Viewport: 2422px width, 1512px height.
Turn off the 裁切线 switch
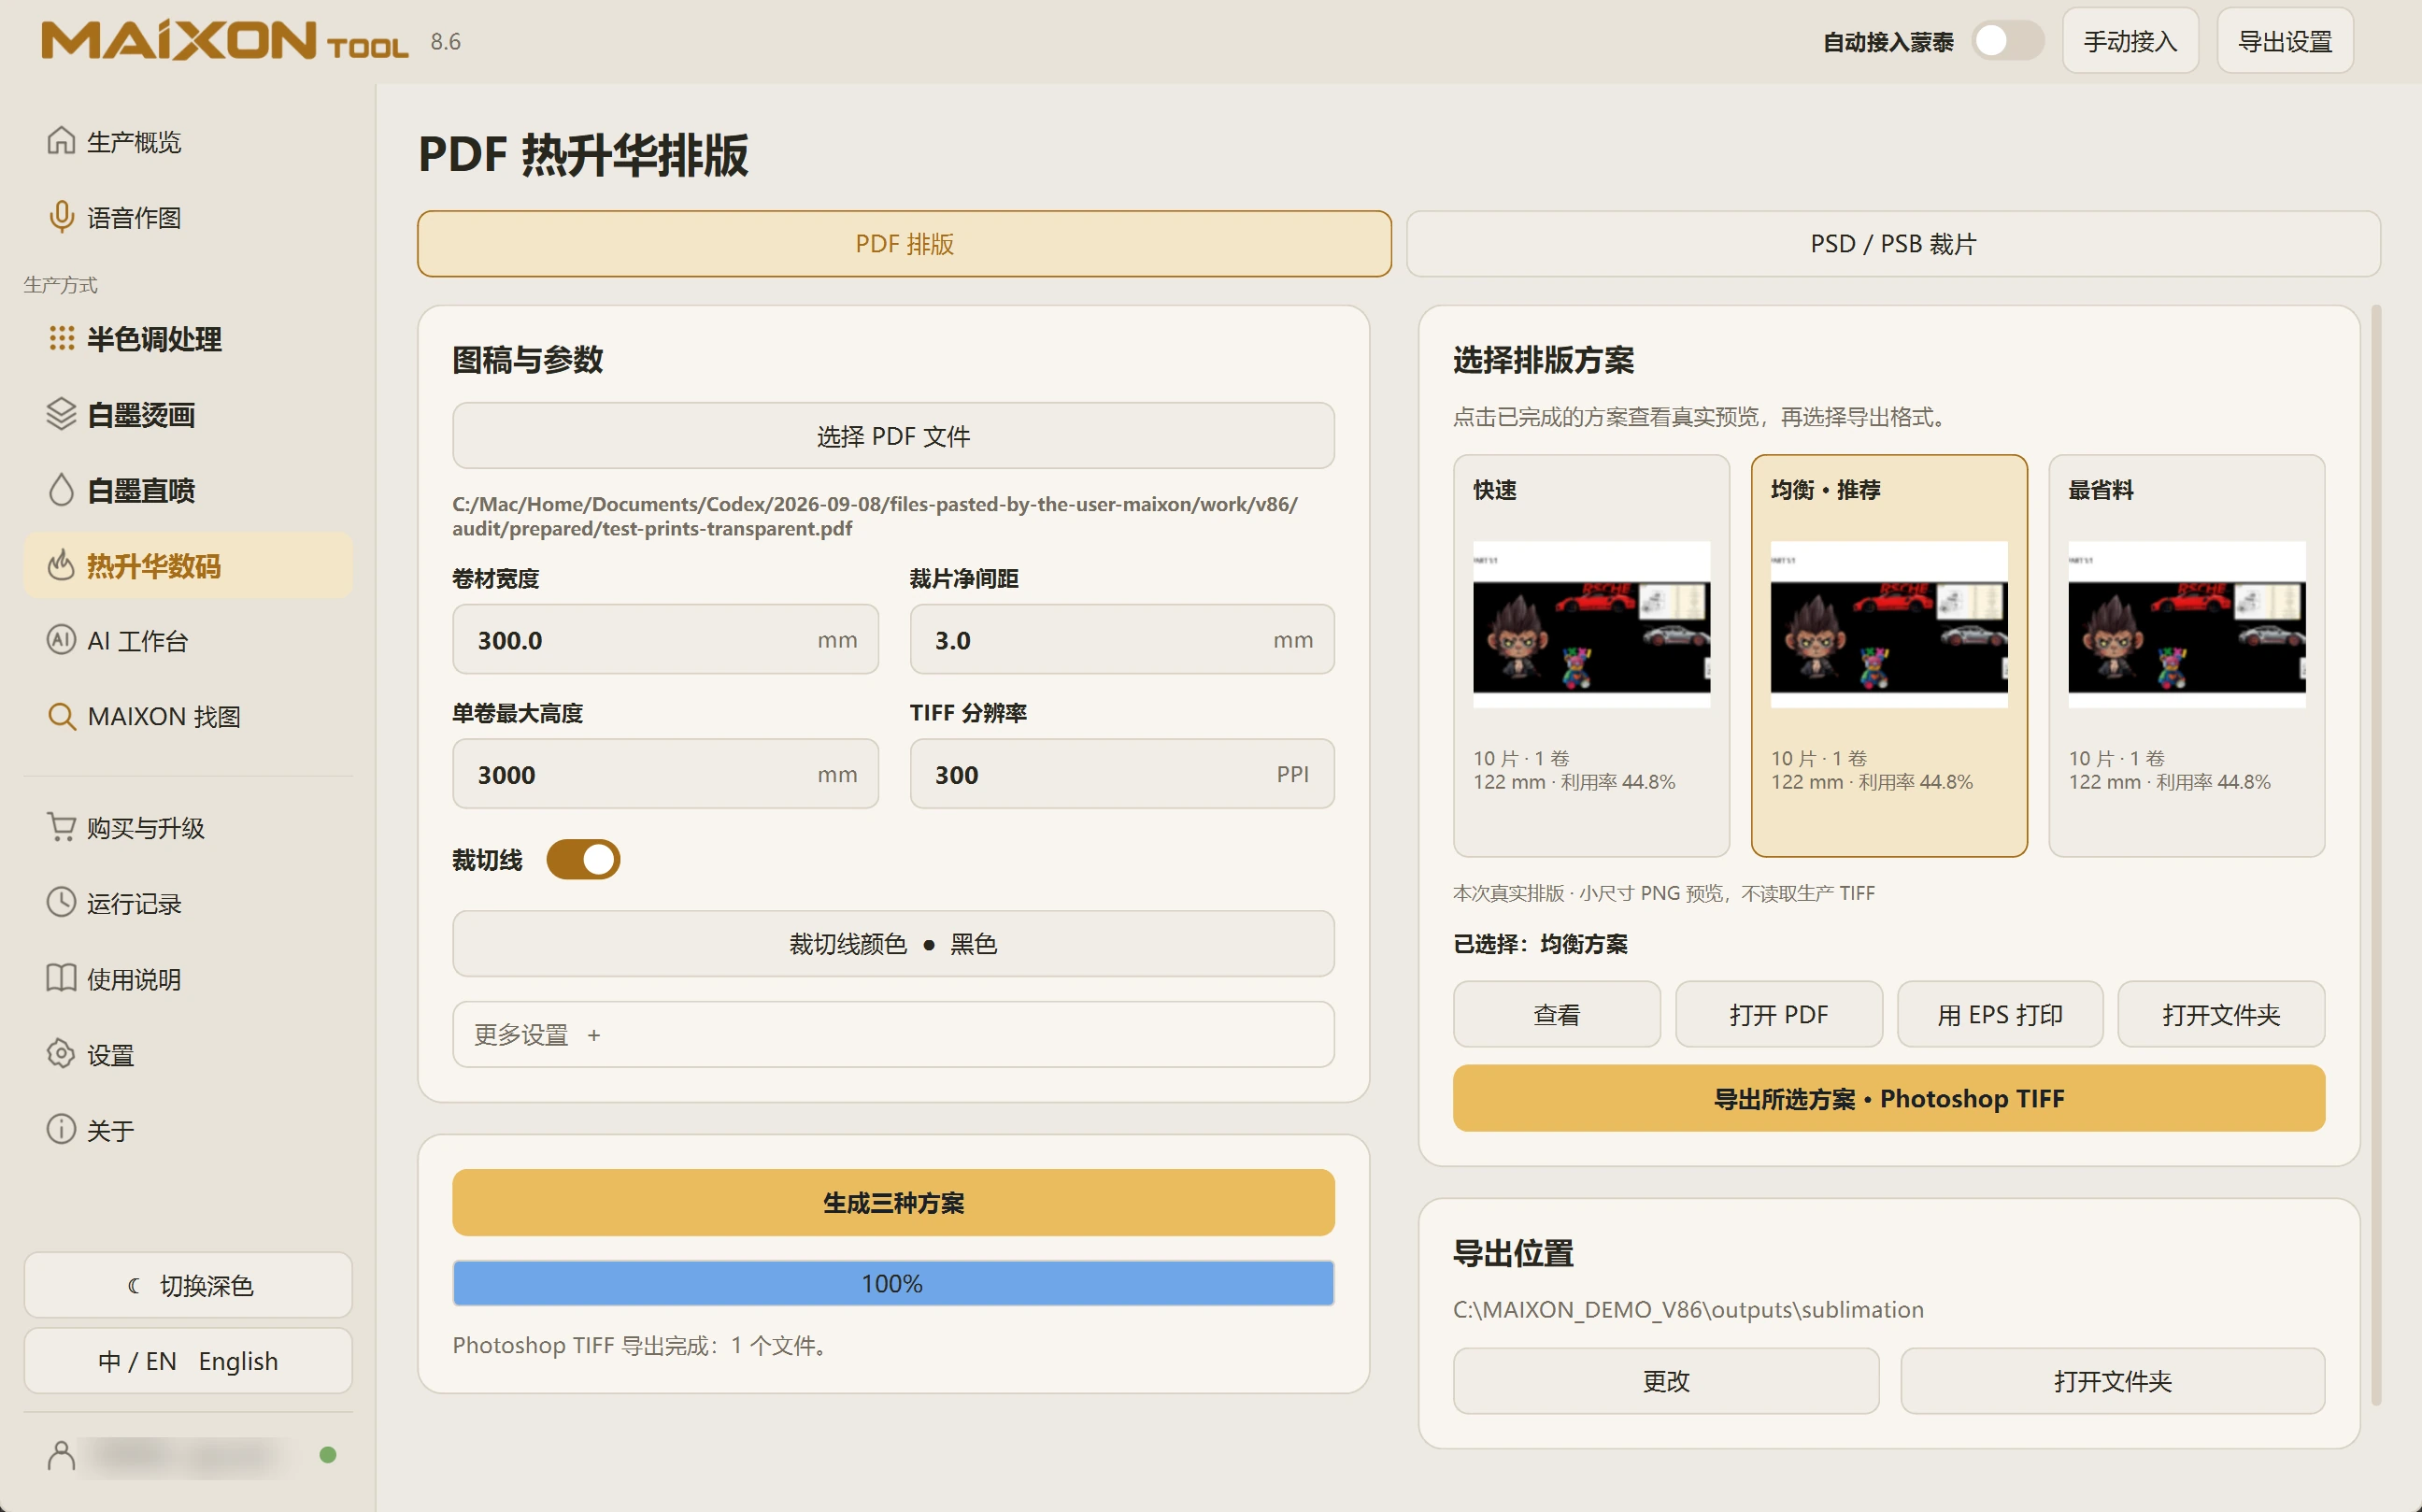pyautogui.click(x=583, y=860)
